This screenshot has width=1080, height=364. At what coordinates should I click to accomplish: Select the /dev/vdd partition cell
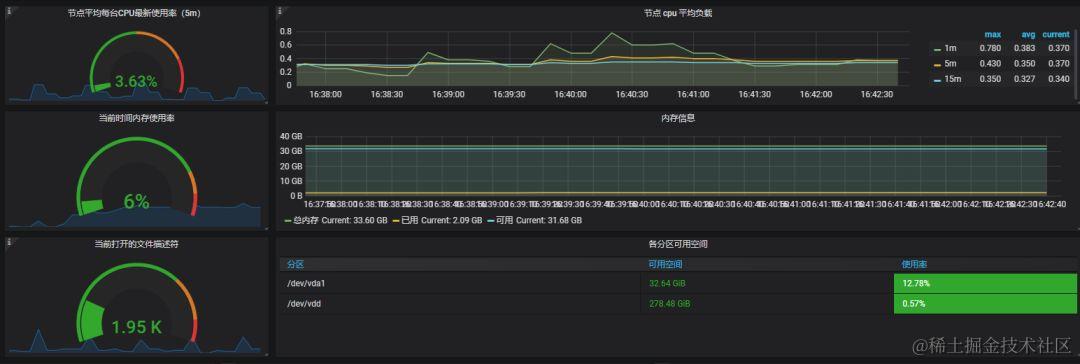click(x=460, y=303)
